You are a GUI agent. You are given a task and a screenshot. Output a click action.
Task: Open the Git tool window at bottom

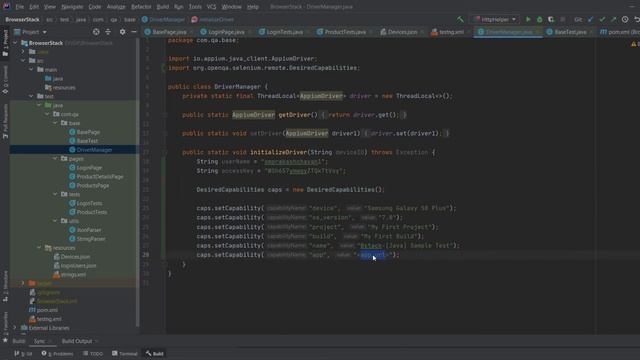click(x=23, y=353)
